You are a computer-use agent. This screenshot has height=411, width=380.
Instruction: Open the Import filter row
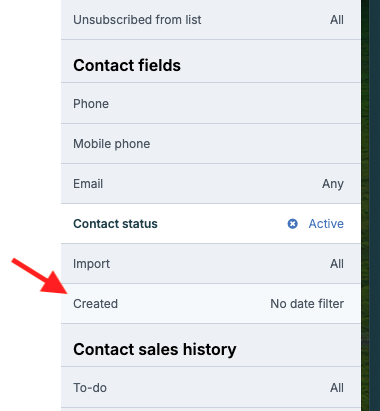[x=211, y=264]
